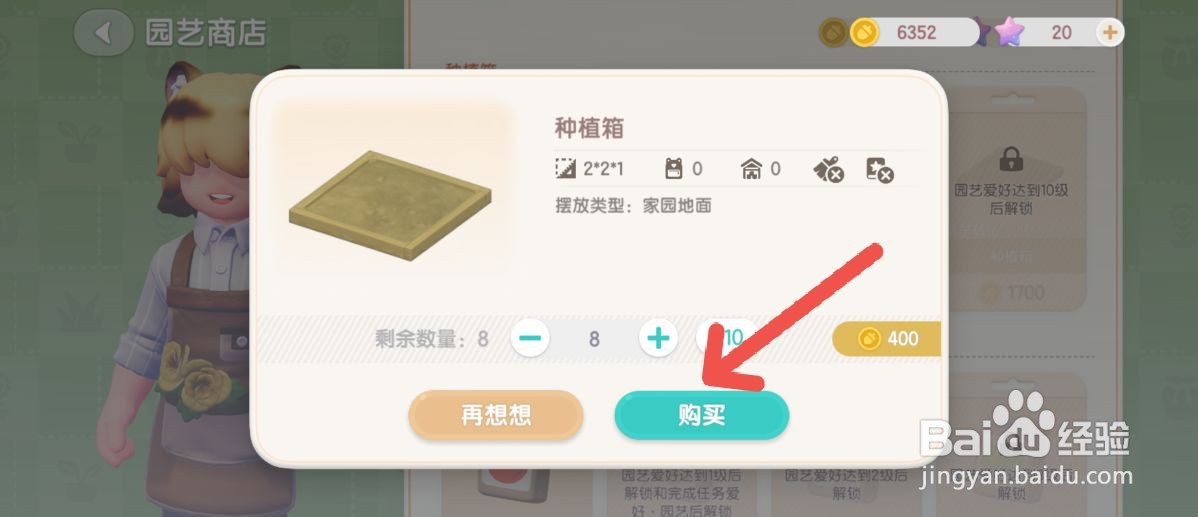The width and height of the screenshot is (1198, 517).
Task: Tap the 园艺商店 shop title
Action: pyautogui.click(x=206, y=33)
